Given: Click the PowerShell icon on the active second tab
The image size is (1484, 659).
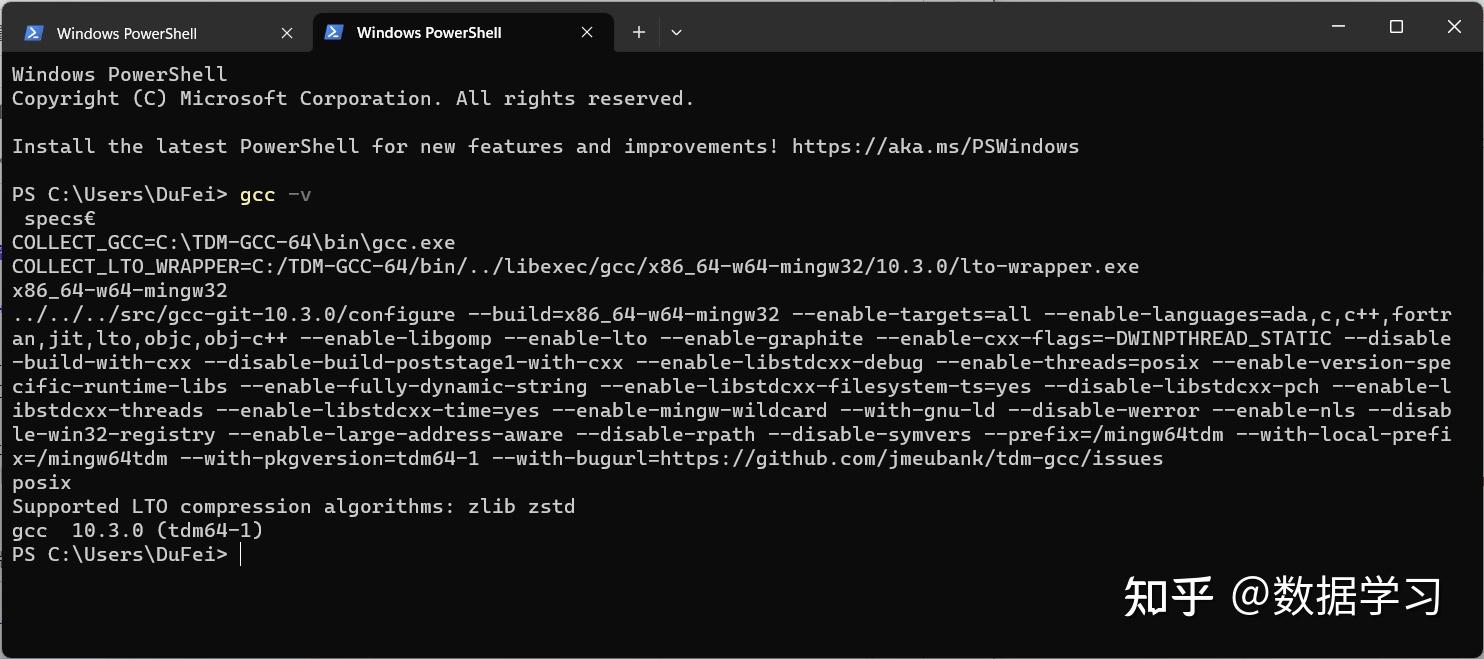Looking at the screenshot, I should (335, 32).
